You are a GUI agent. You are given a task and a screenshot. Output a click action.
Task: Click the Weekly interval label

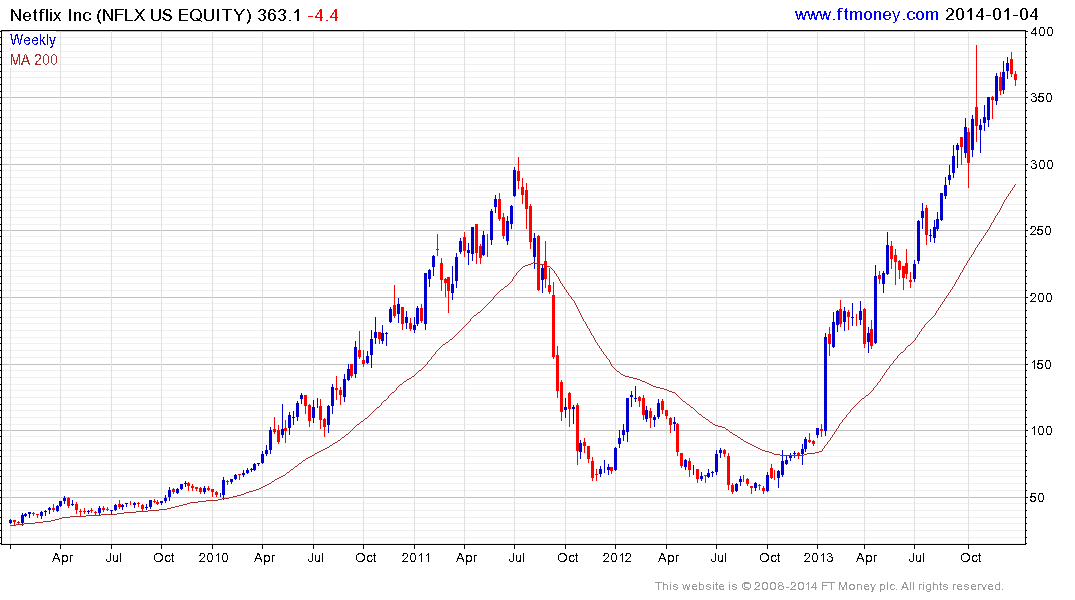[x=32, y=40]
